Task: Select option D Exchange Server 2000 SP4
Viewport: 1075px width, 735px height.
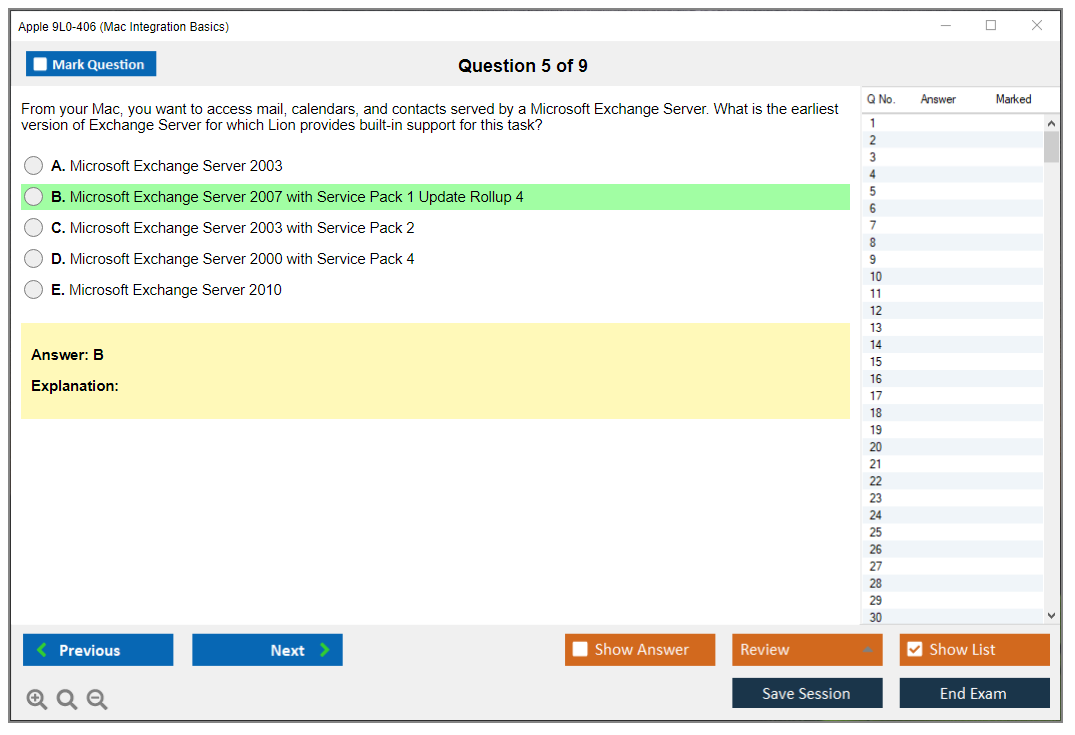Action: coord(34,259)
